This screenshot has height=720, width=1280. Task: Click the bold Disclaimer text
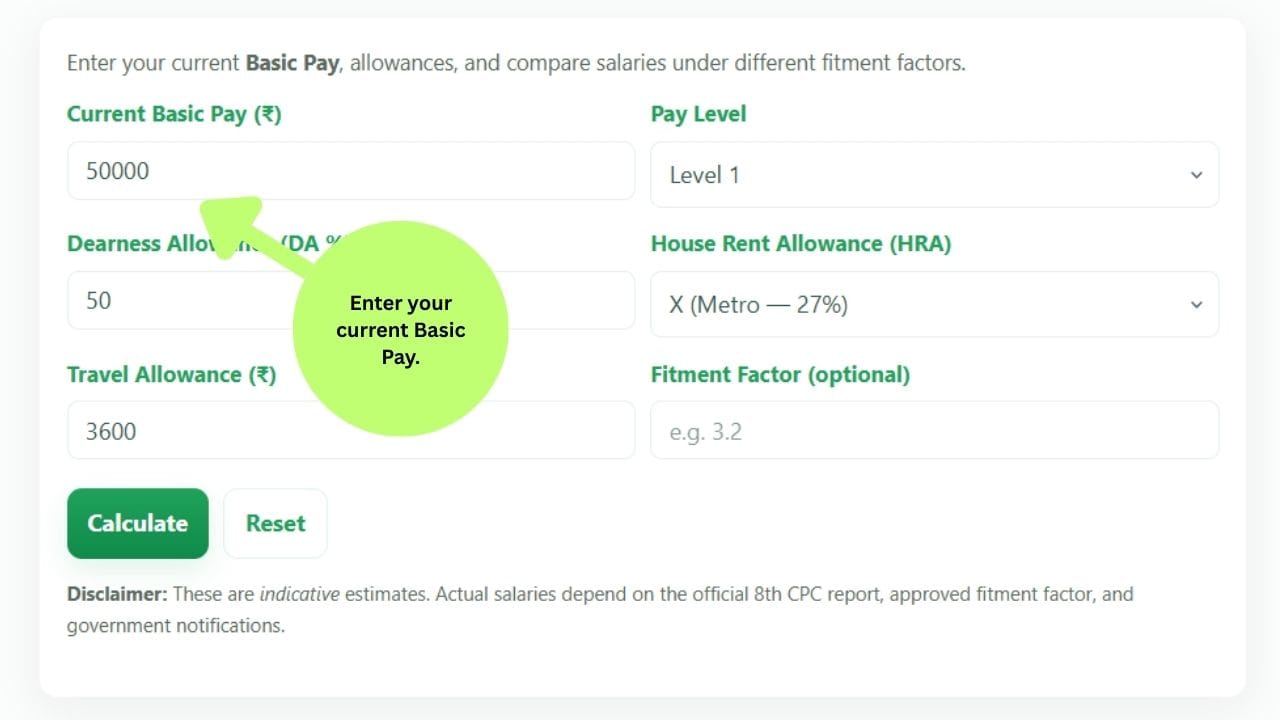tap(117, 594)
